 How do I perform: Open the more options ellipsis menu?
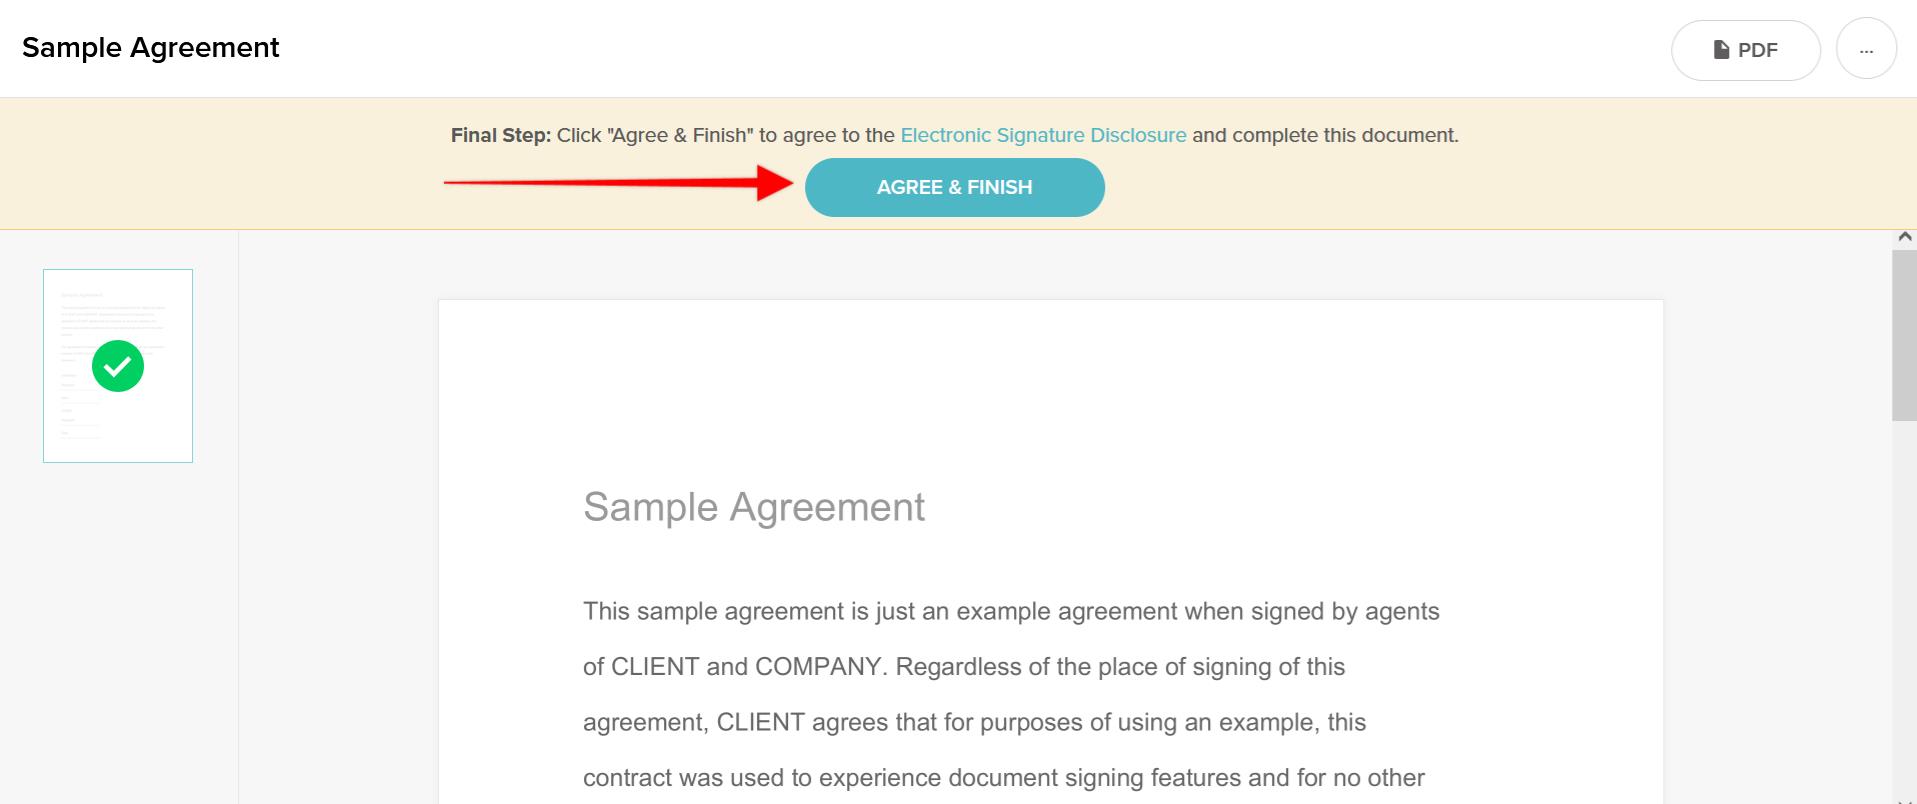[x=1866, y=50]
